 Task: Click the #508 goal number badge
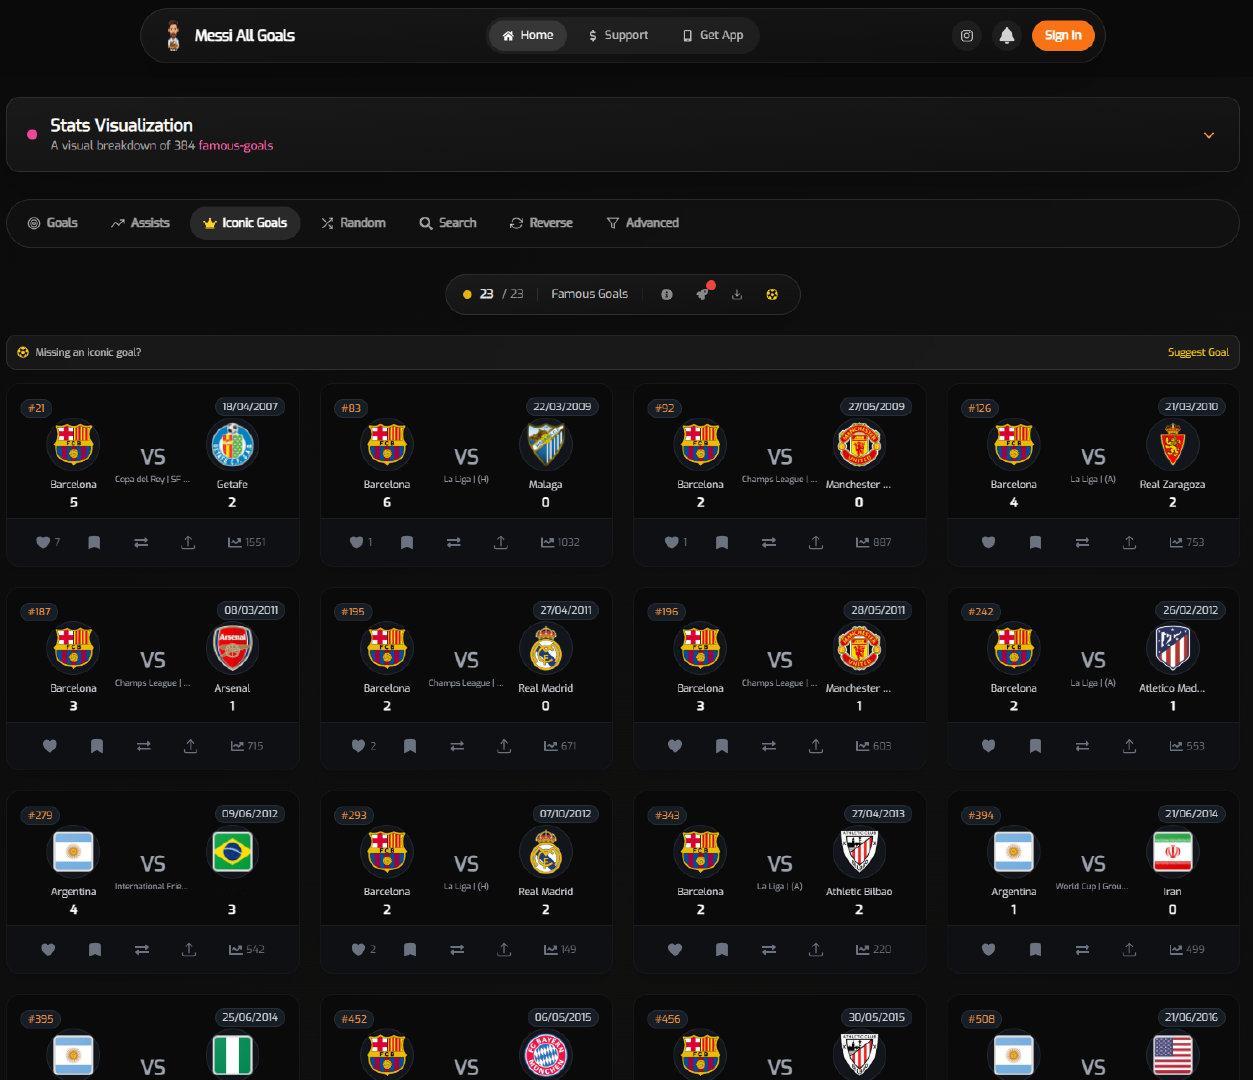pyautogui.click(x=981, y=1019)
